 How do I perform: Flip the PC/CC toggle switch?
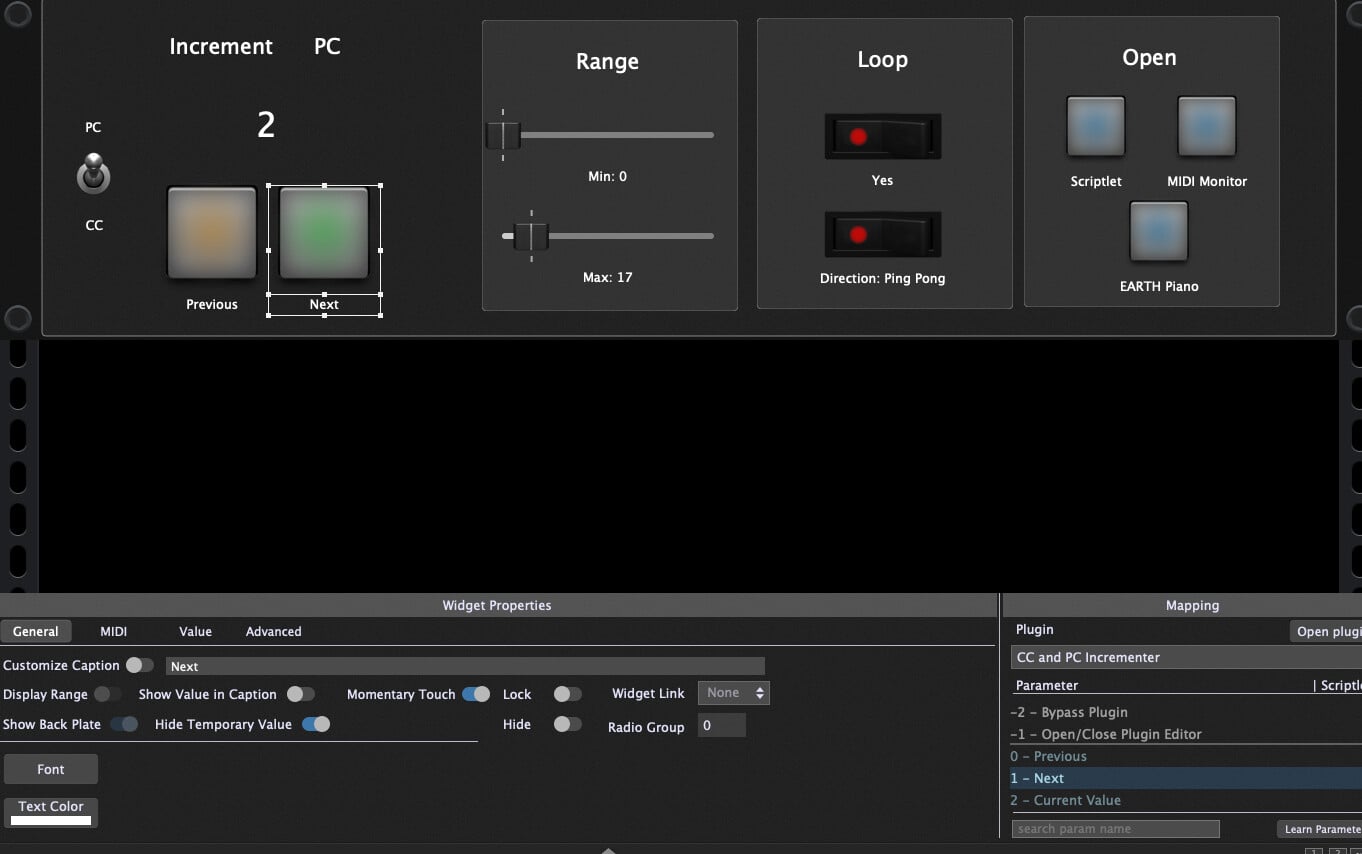(93, 175)
